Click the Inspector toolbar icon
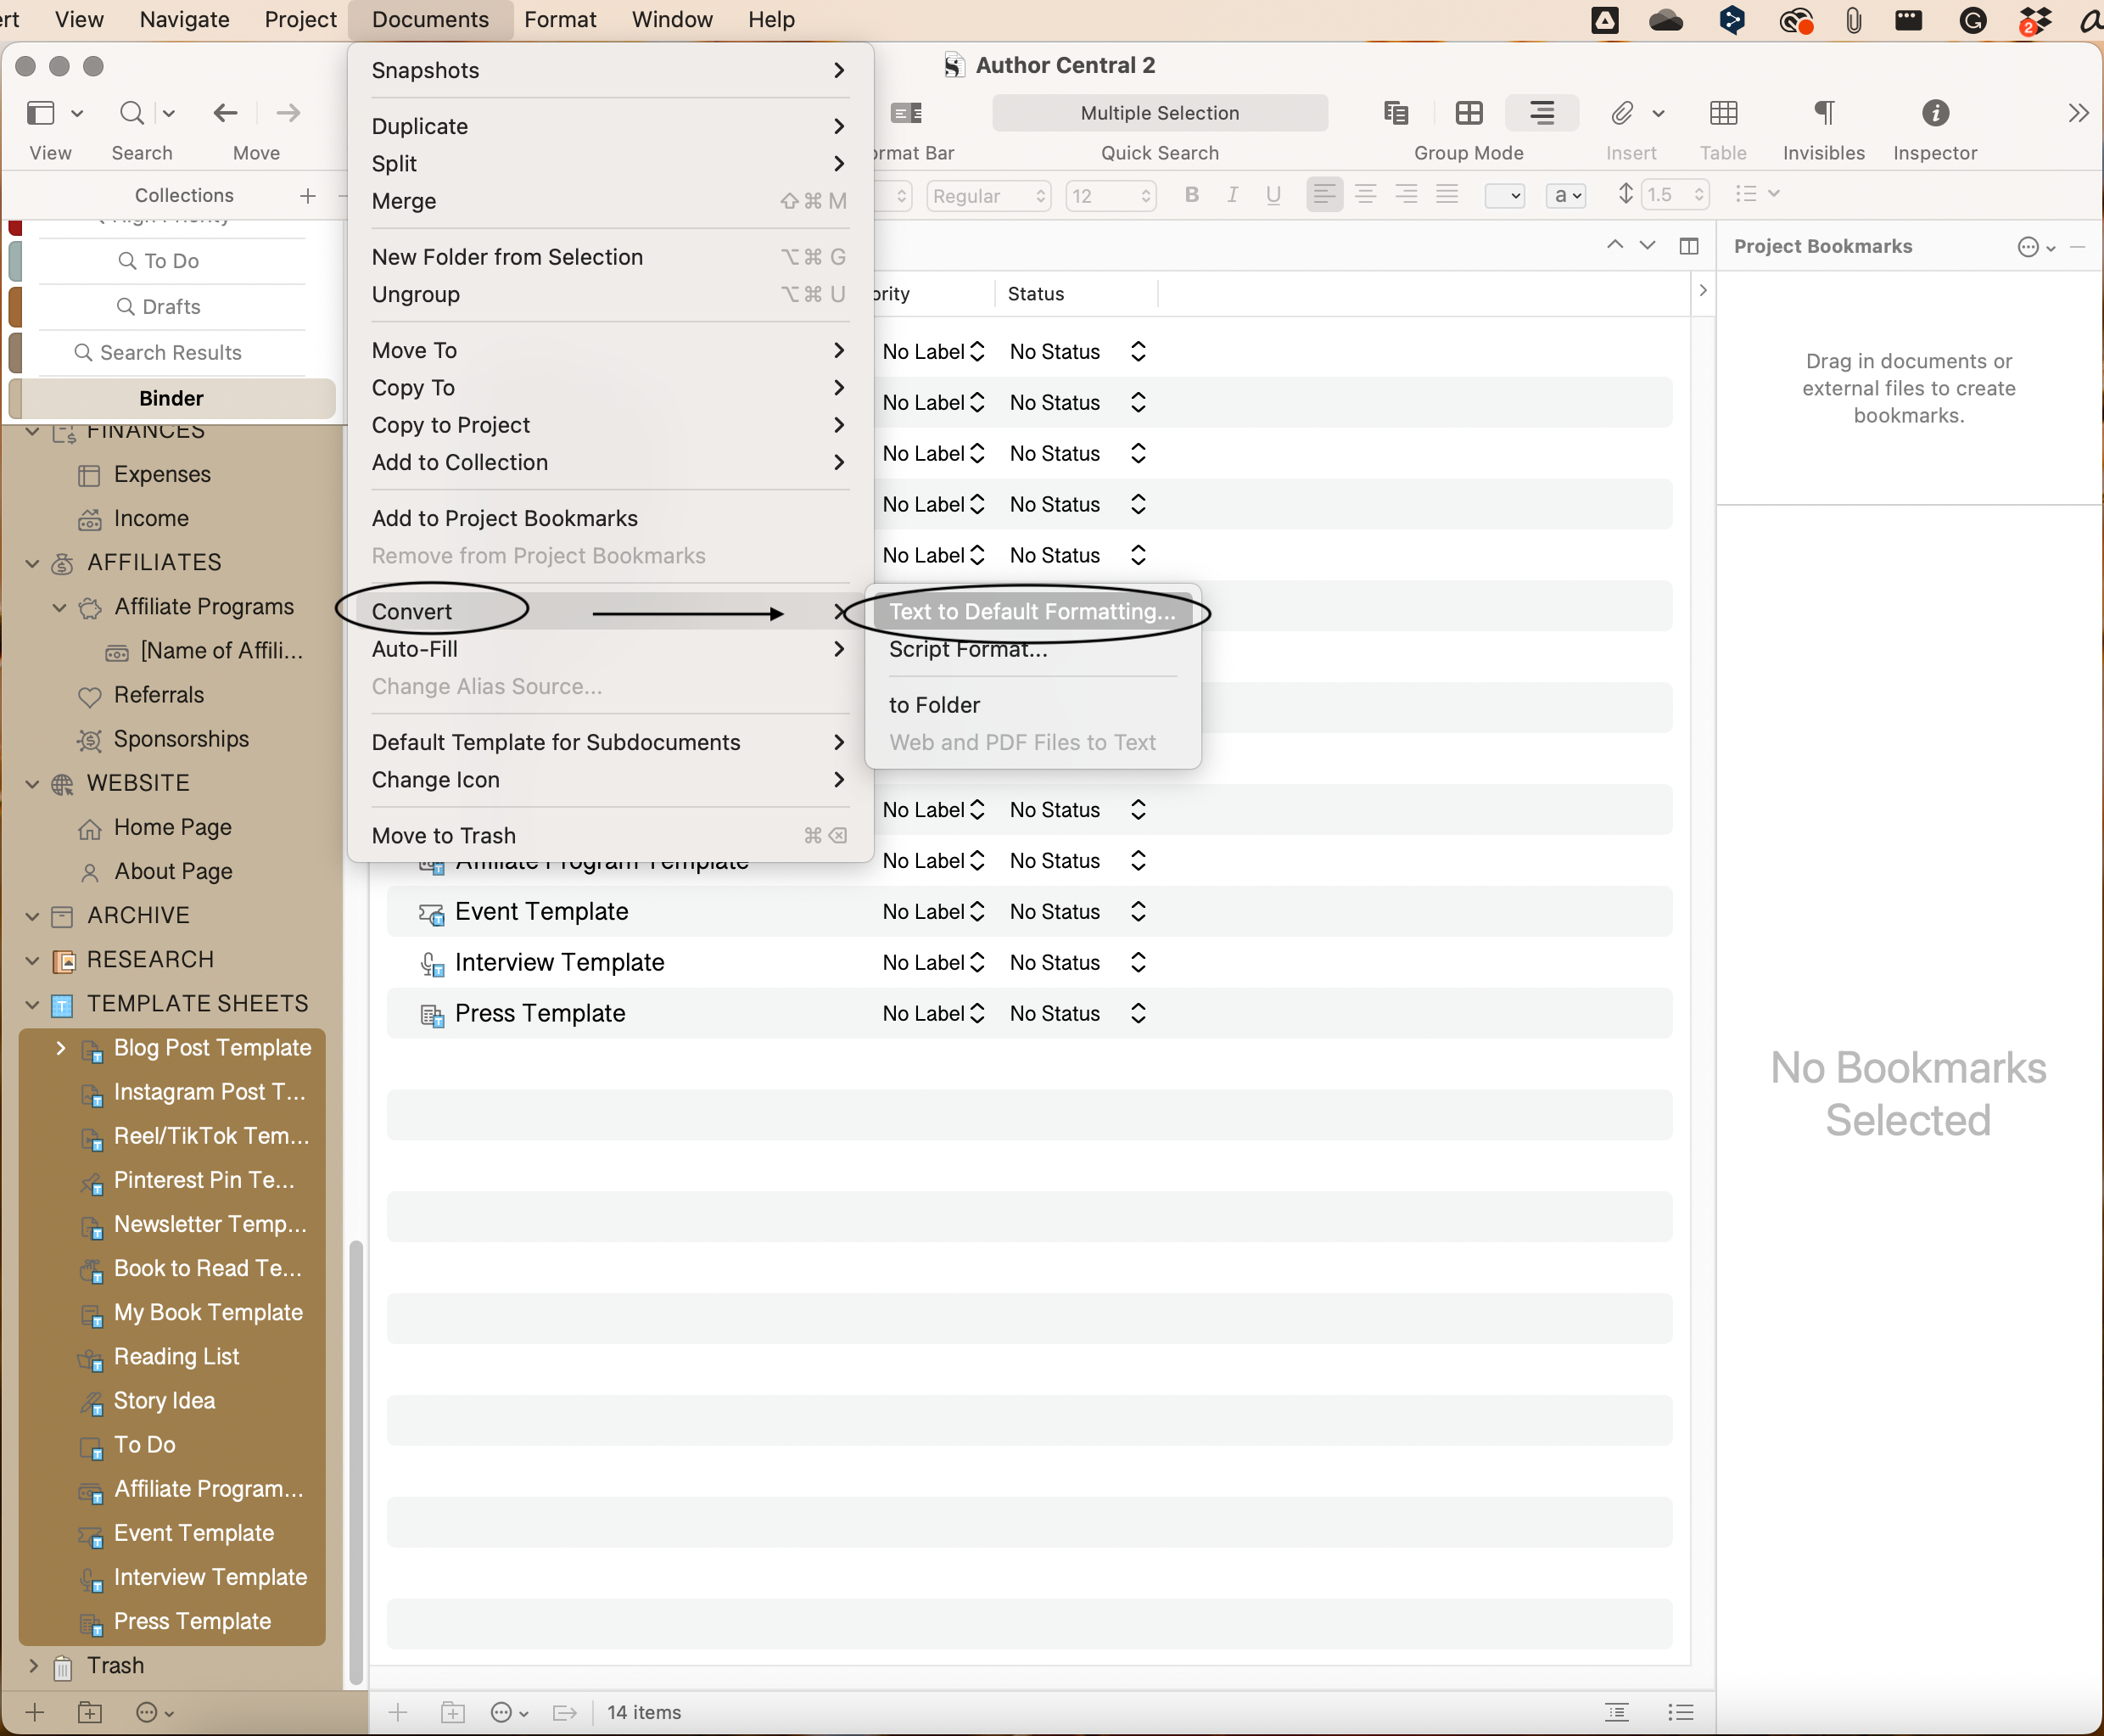Image resolution: width=2104 pixels, height=1736 pixels. pos(1934,113)
